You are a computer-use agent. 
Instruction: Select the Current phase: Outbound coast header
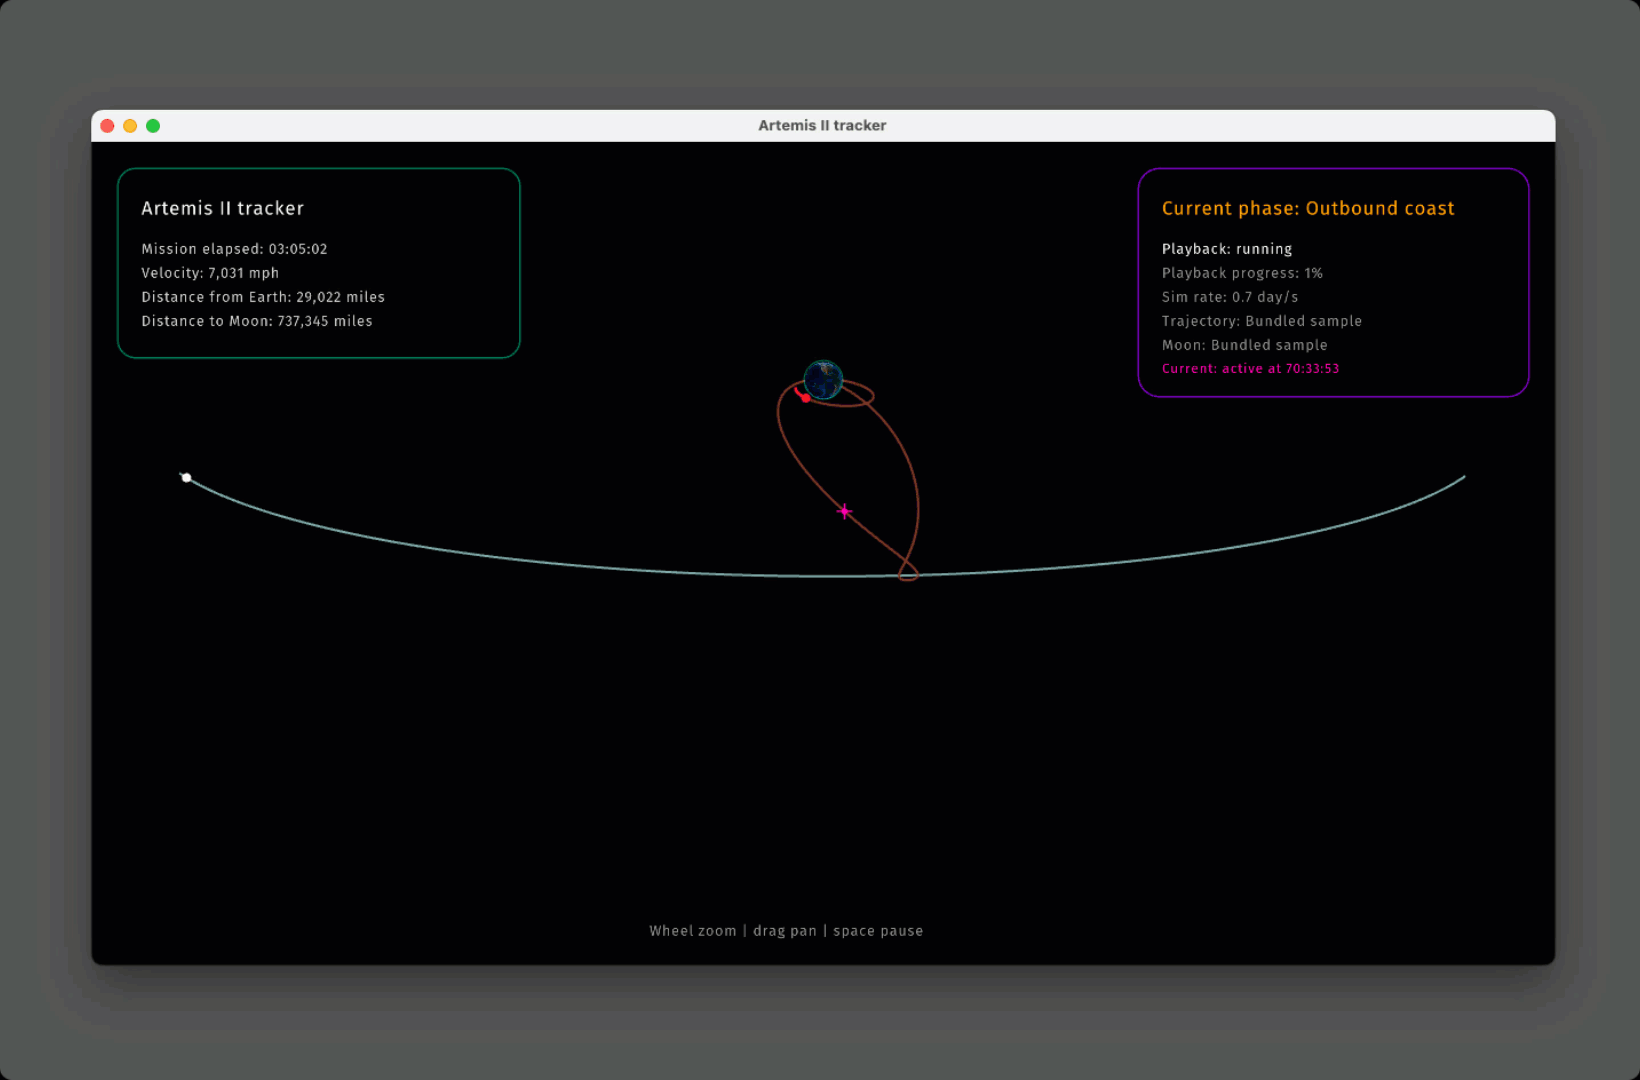click(1308, 208)
